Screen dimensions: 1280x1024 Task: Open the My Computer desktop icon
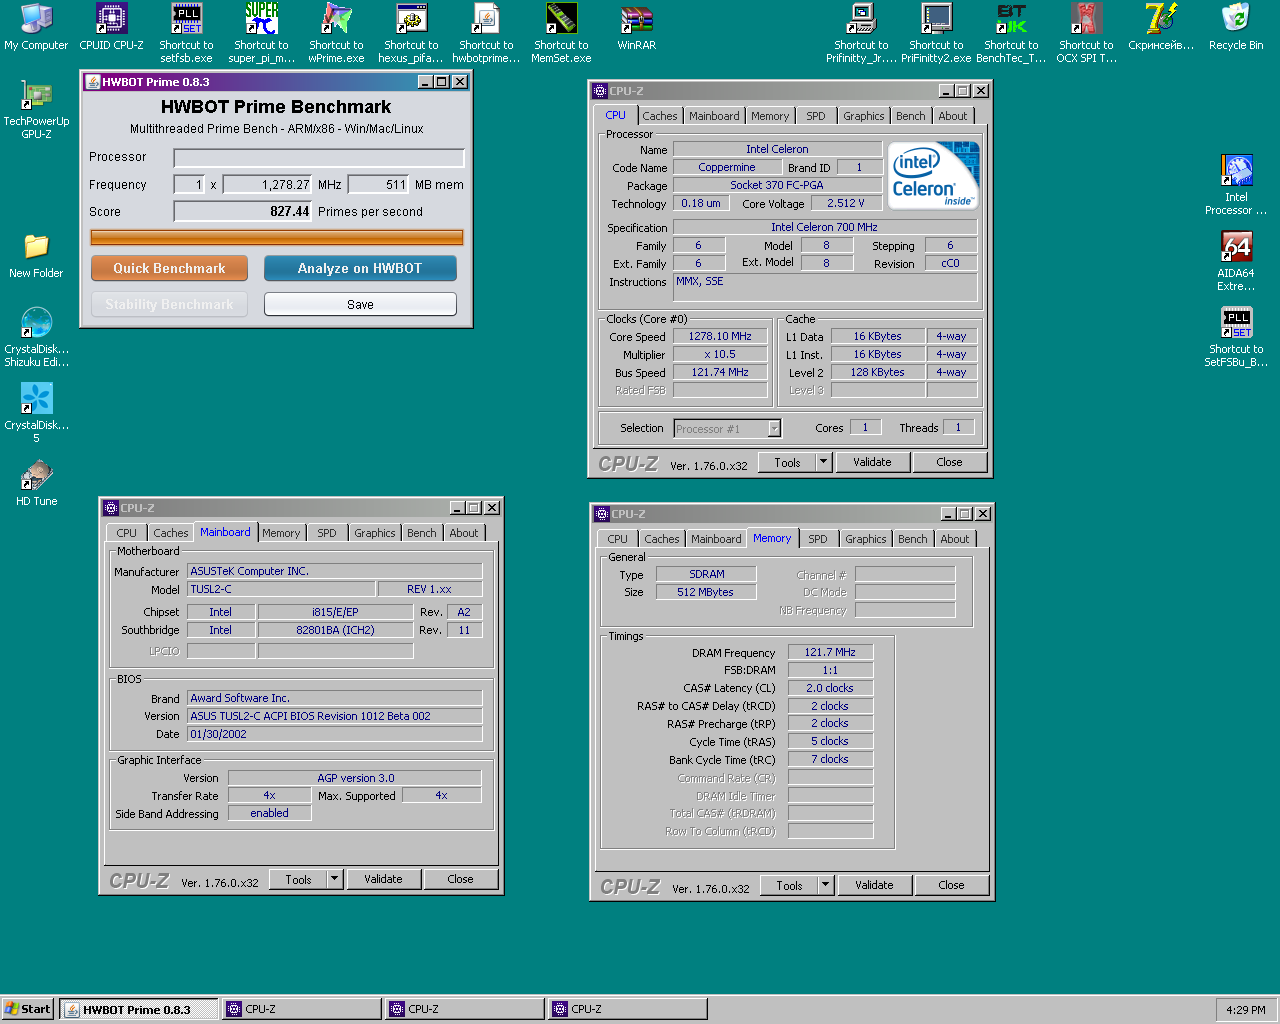pos(36,27)
